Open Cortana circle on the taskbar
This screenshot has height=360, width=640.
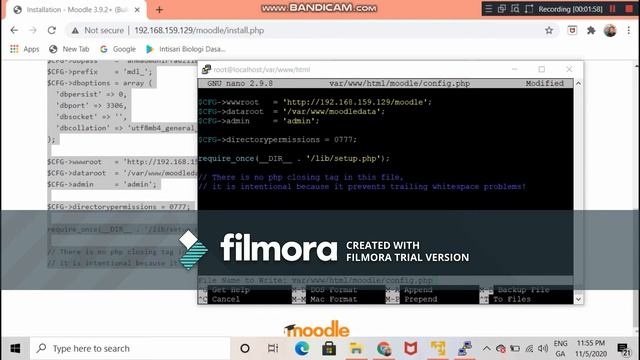pos(245,349)
